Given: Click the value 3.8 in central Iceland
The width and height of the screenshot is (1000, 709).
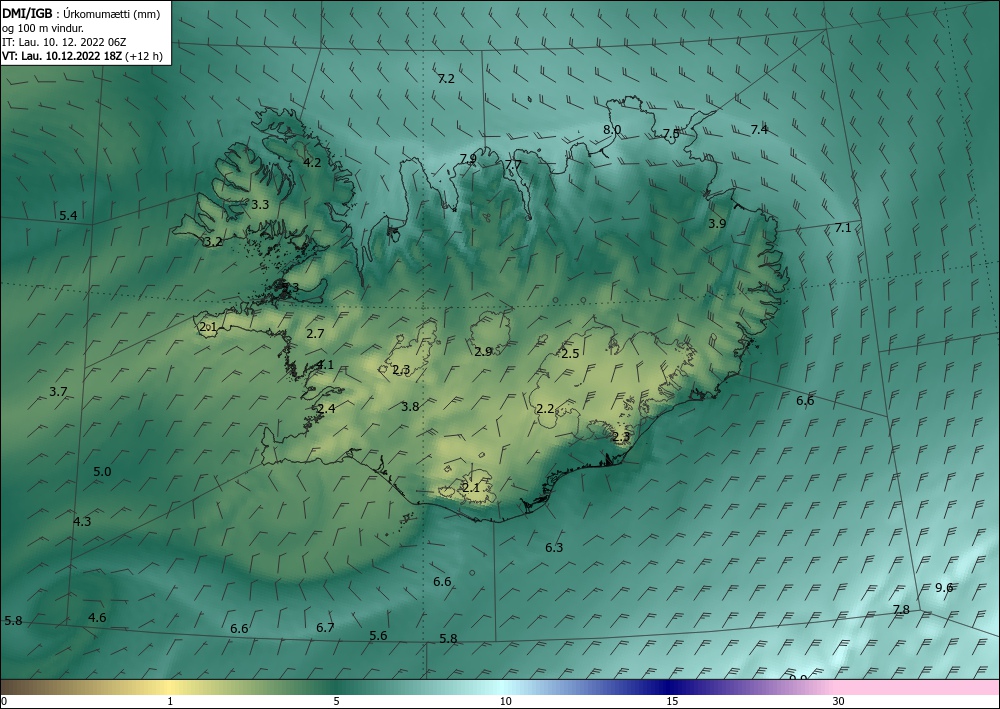Looking at the screenshot, I should point(410,406).
